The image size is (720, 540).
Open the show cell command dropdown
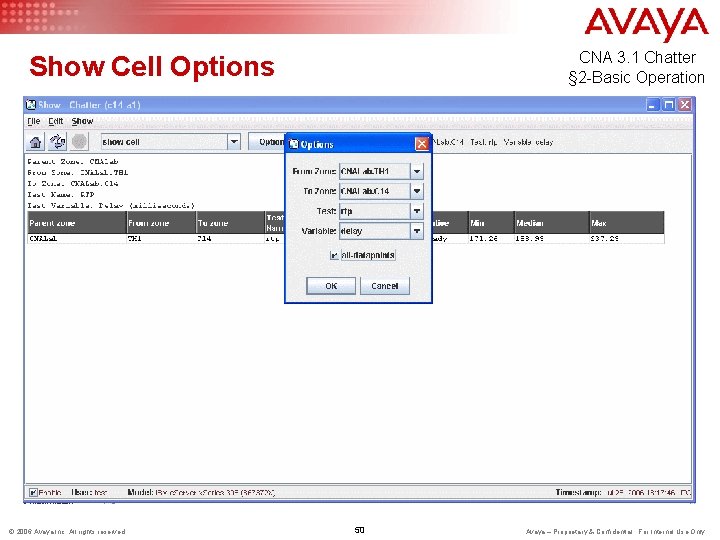[234, 142]
